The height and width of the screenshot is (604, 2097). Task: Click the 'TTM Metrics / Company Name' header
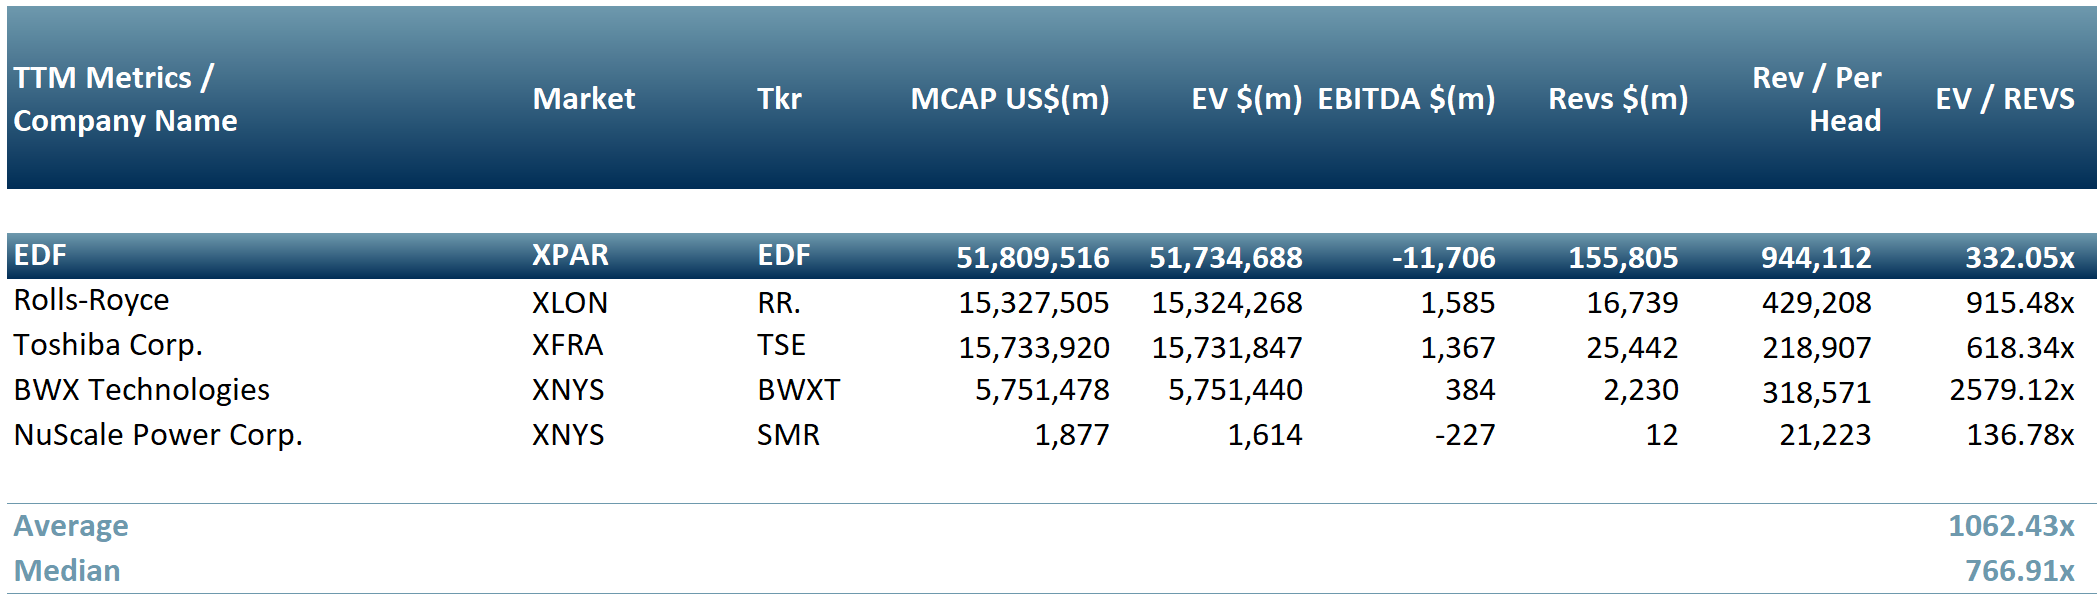125,99
